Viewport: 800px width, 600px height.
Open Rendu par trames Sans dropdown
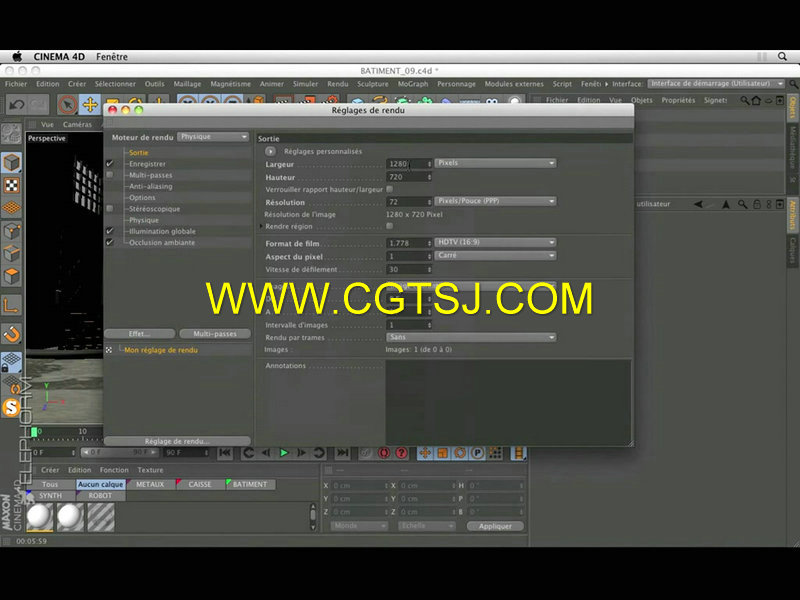(x=471, y=337)
